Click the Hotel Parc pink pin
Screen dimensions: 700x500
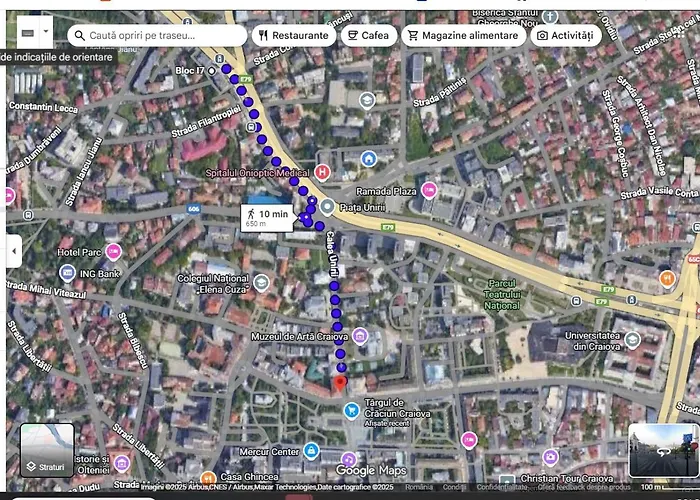(x=113, y=251)
